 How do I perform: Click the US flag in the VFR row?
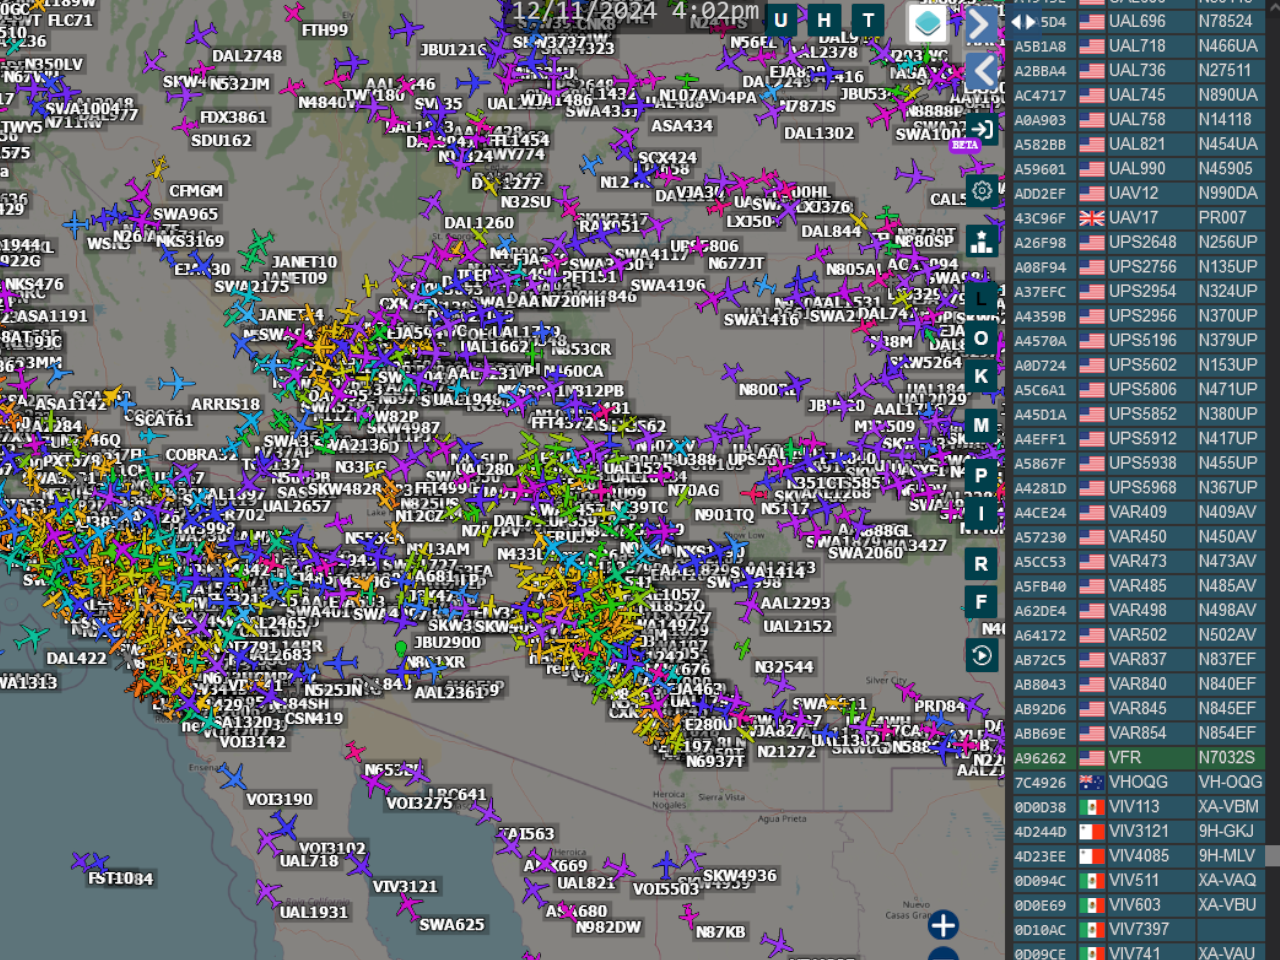(1092, 758)
